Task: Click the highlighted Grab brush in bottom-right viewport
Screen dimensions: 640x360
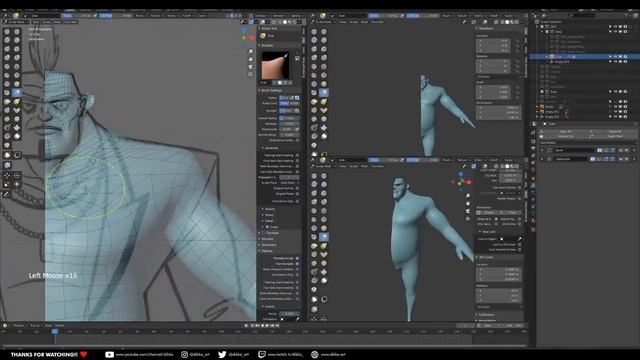Action: pyautogui.click(x=324, y=237)
